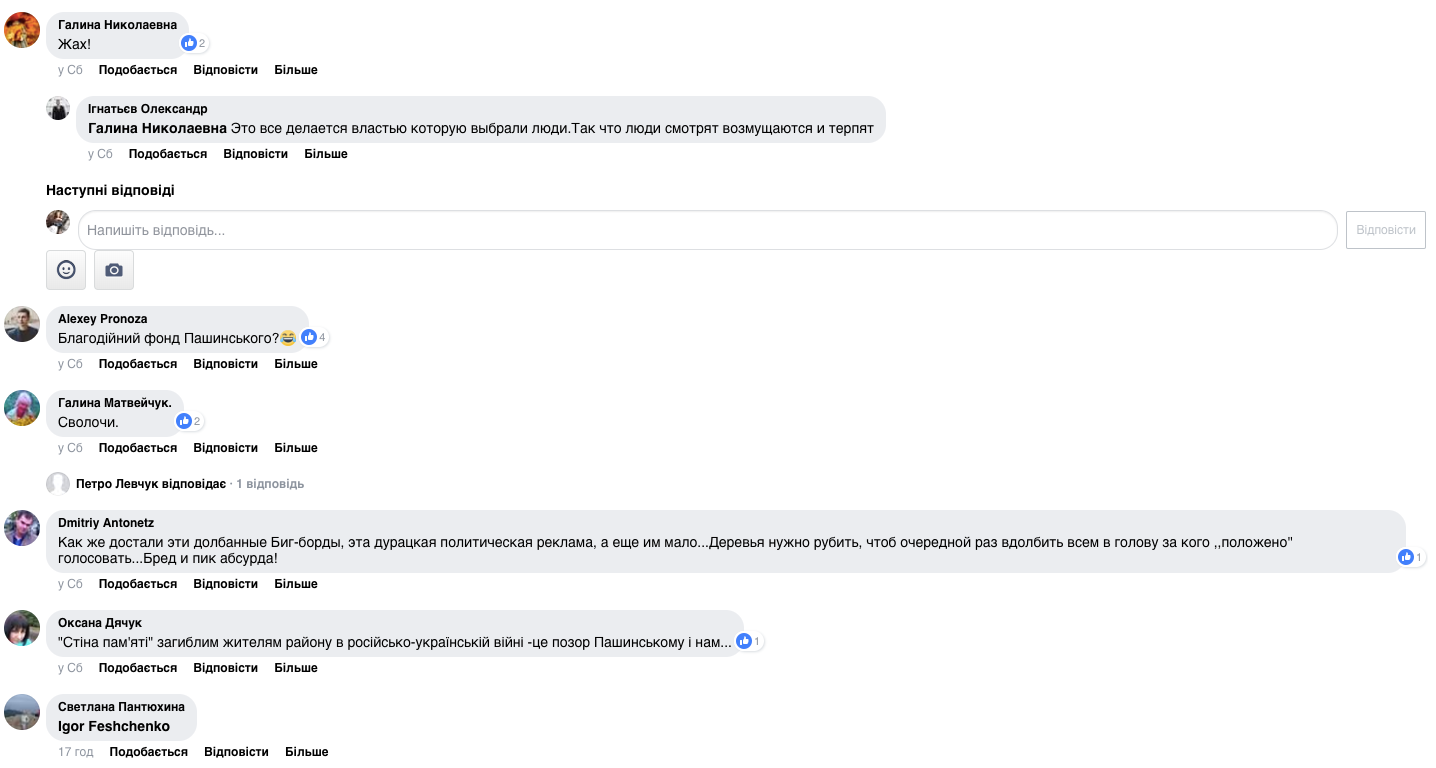Click like reaction icon on "Сволочи." comment
Image resolution: width=1436 pixels, height=768 pixels.
click(x=184, y=422)
